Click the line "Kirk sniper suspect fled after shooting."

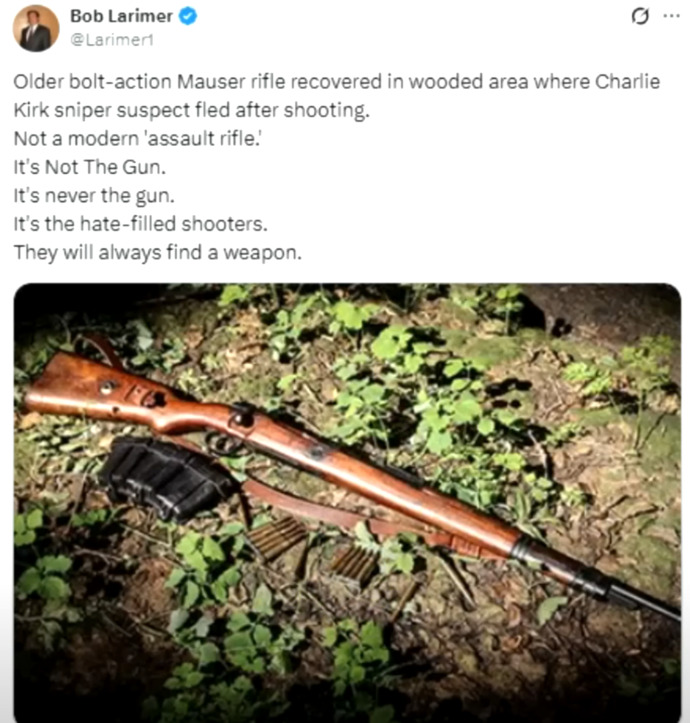point(191,110)
